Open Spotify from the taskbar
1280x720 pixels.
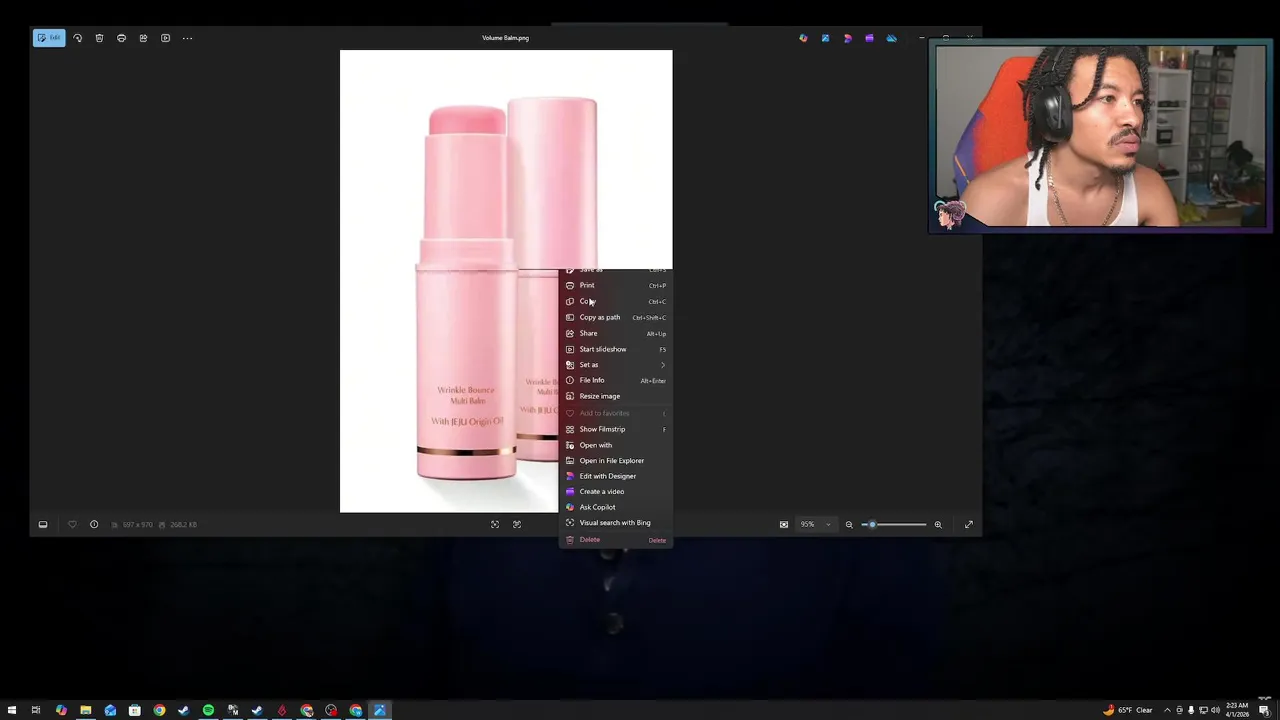coord(208,710)
